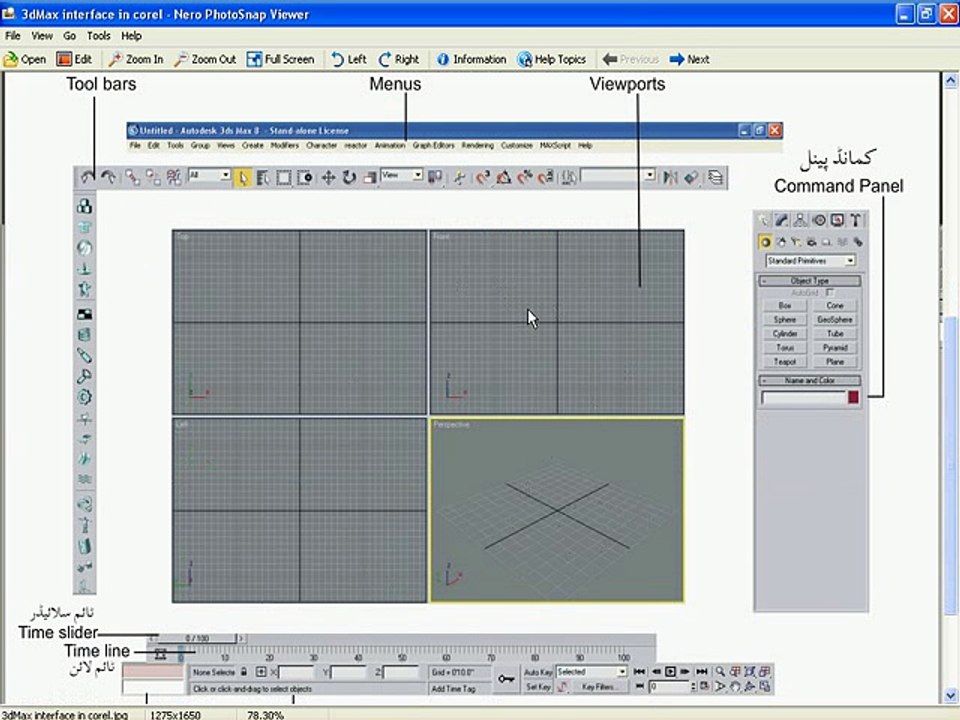Collapse the Object Type rollout

tap(809, 280)
